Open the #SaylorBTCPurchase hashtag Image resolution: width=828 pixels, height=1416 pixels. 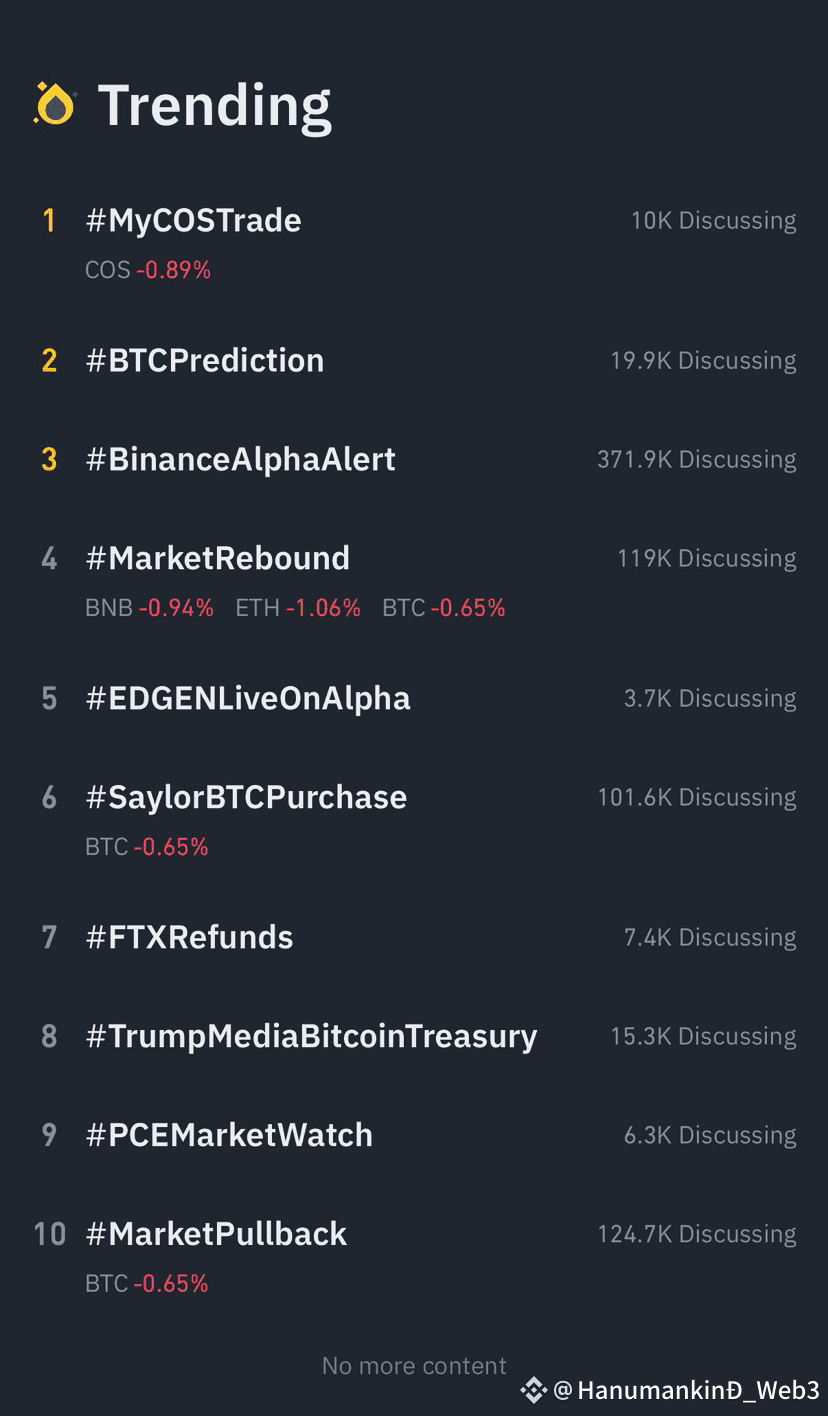point(246,797)
